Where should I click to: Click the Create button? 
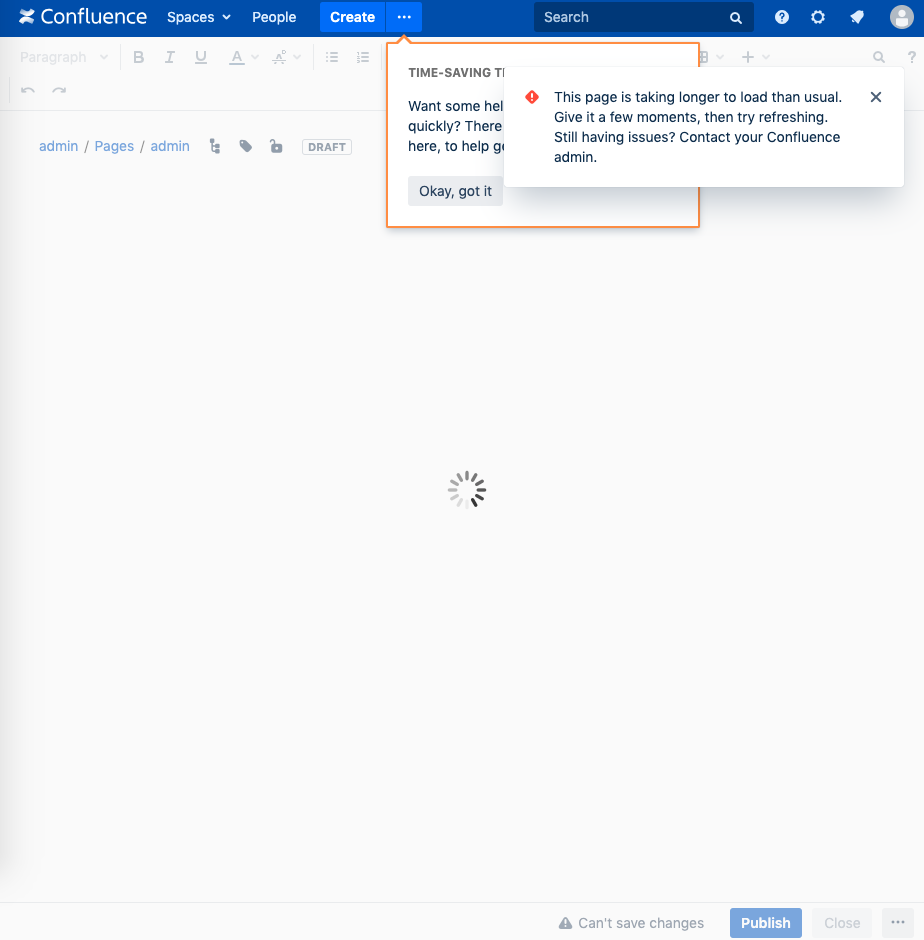coord(353,17)
